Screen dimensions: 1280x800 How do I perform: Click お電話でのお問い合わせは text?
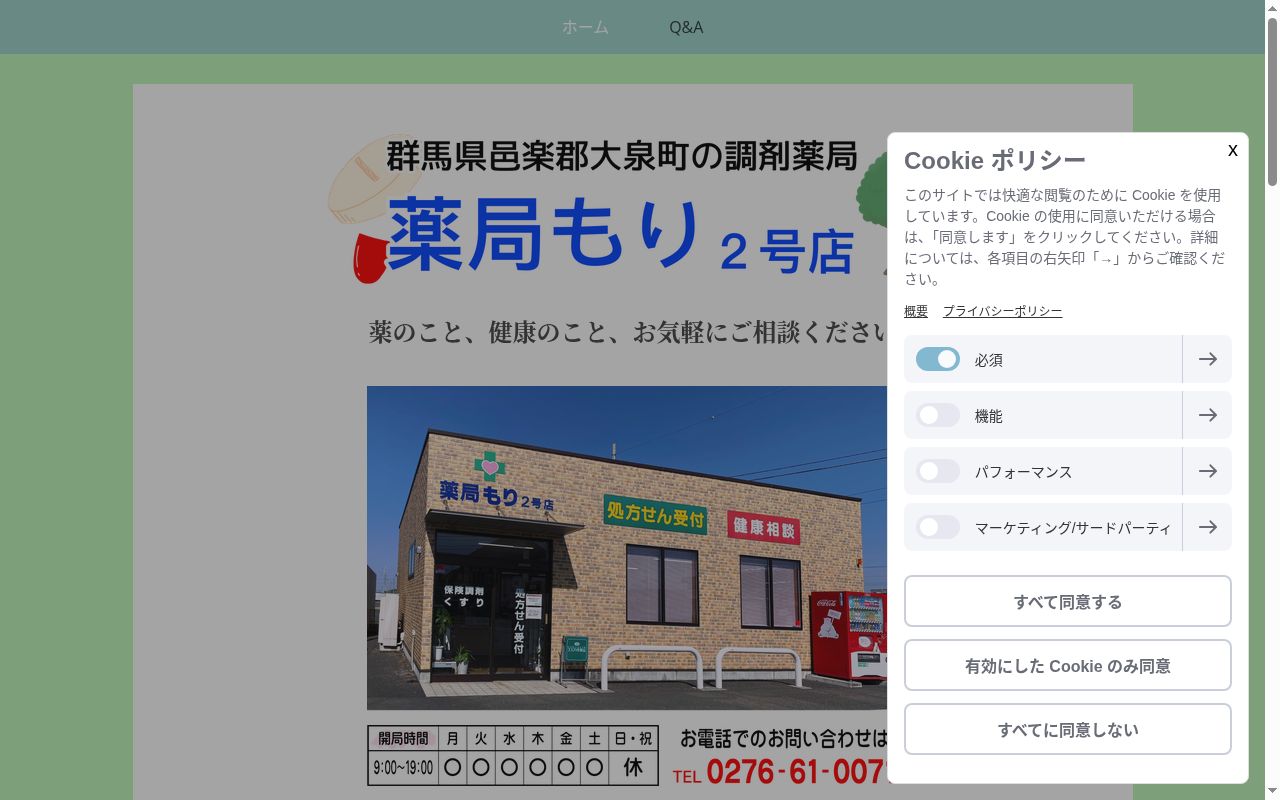click(784, 739)
